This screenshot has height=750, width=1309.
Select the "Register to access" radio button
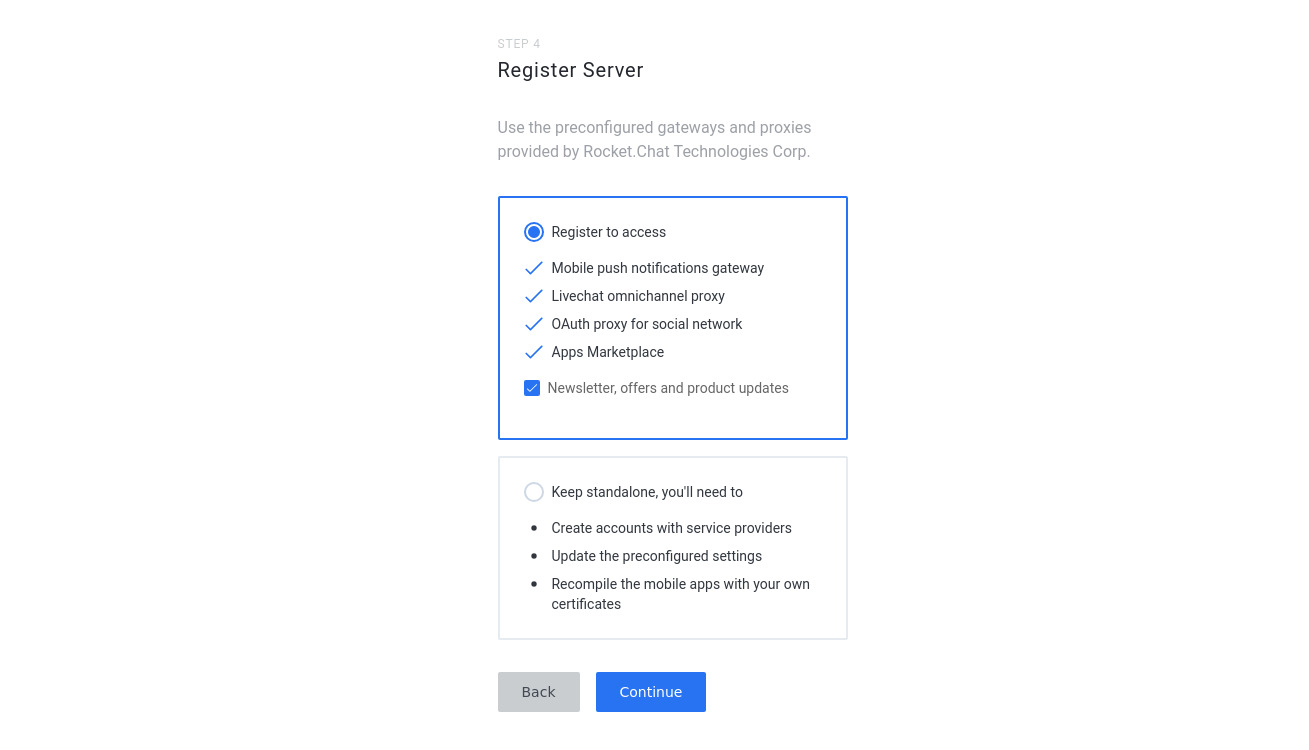point(534,232)
